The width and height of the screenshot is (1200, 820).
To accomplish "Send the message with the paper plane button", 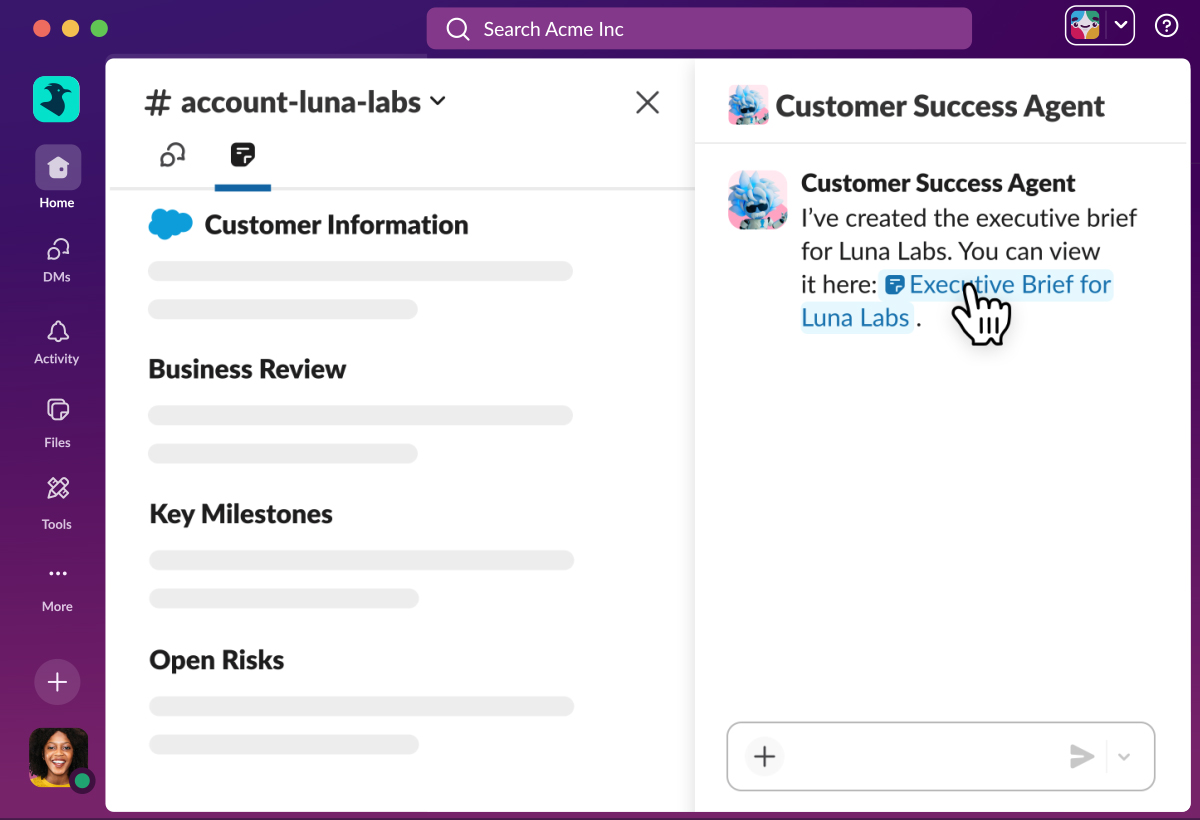I will pos(1083,757).
